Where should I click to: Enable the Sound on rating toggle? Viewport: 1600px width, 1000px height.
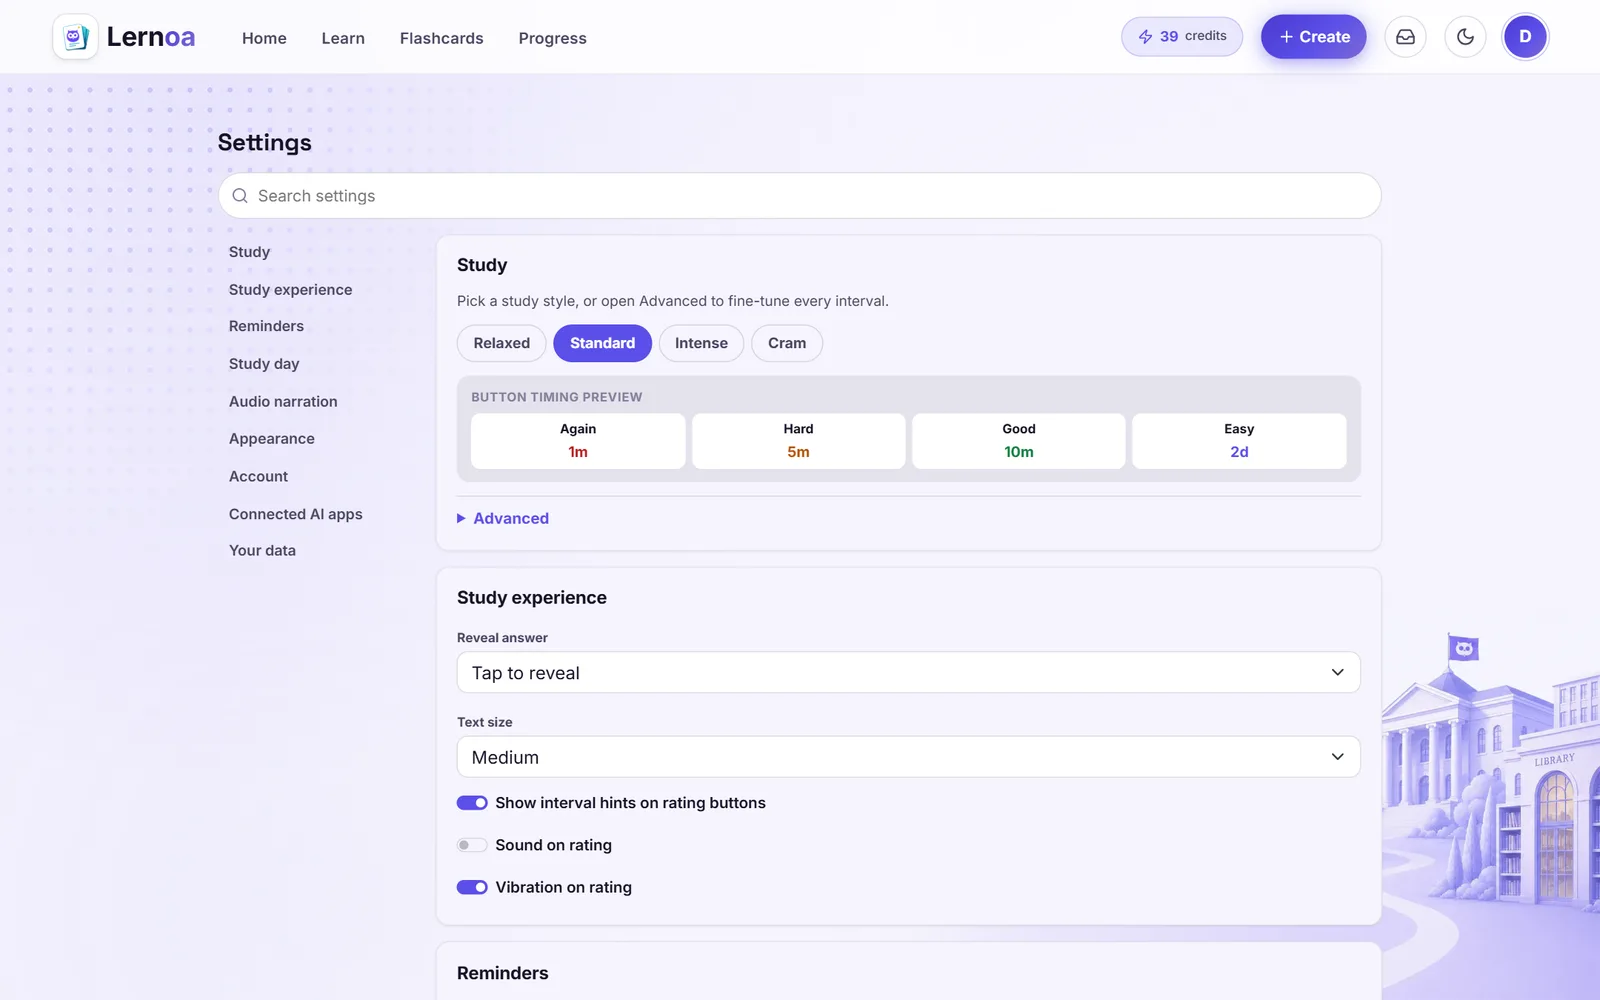(x=472, y=845)
